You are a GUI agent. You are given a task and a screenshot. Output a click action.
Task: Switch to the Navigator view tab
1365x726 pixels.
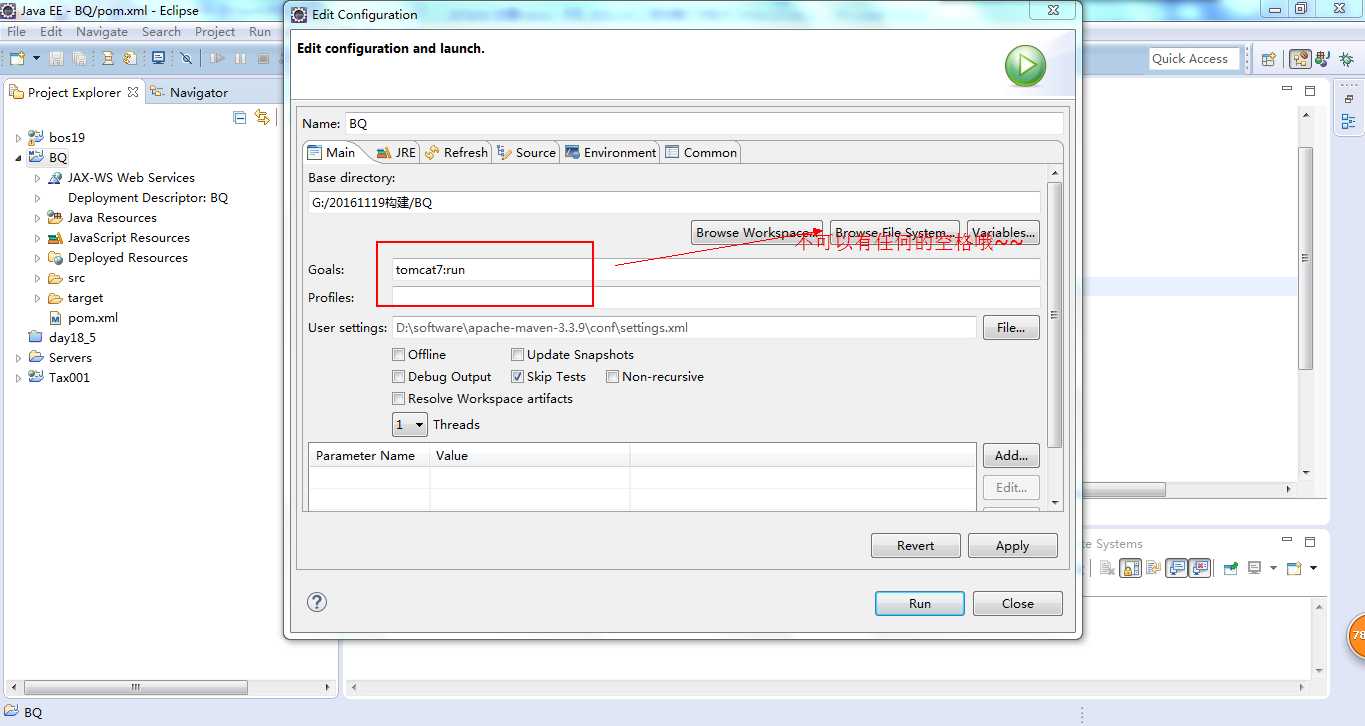(x=188, y=92)
